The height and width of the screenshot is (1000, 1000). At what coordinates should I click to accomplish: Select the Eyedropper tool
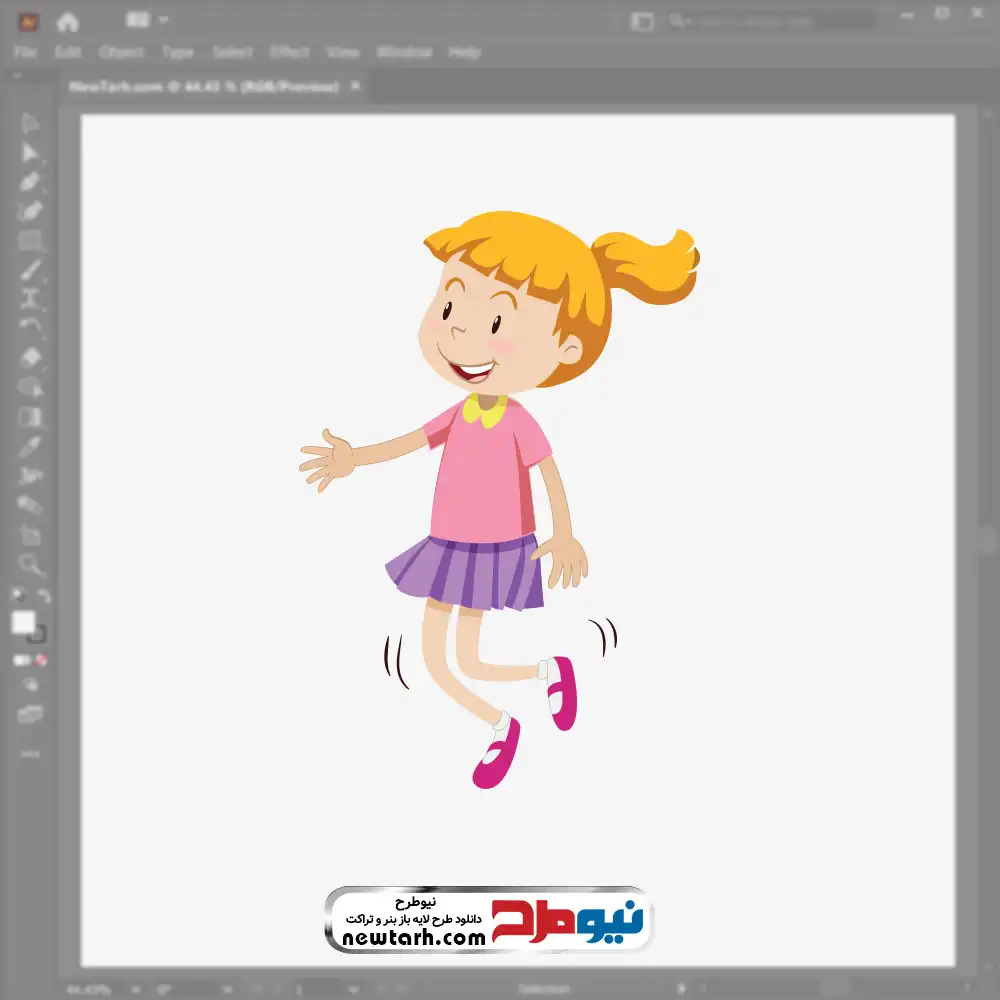click(30, 446)
